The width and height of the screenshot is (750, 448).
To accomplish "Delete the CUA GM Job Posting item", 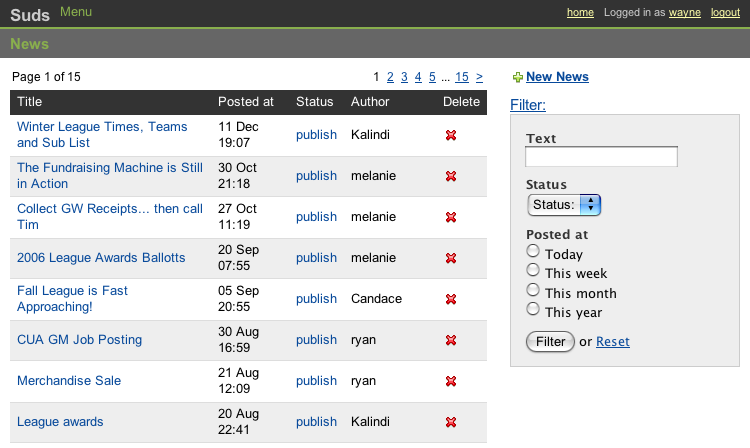I will pos(451,340).
